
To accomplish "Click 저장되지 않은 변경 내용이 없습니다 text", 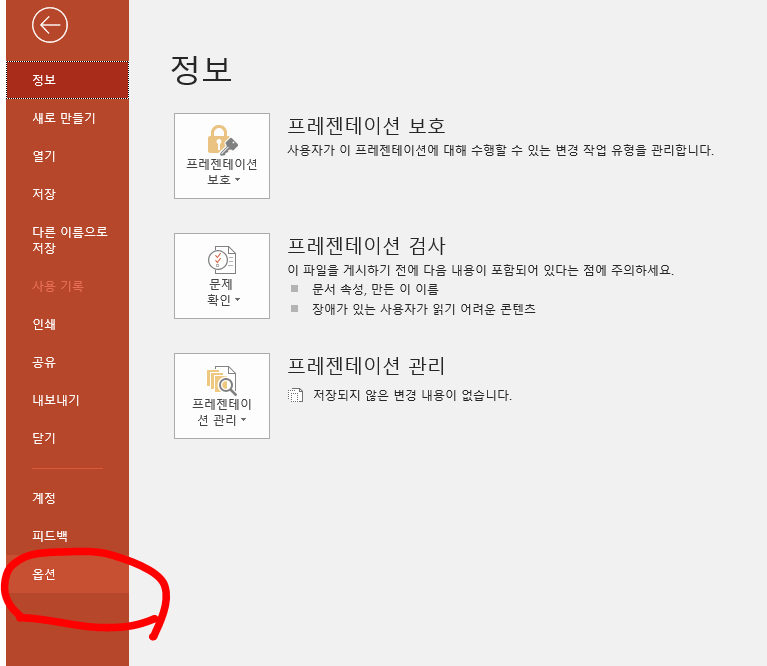I will click(x=412, y=395).
